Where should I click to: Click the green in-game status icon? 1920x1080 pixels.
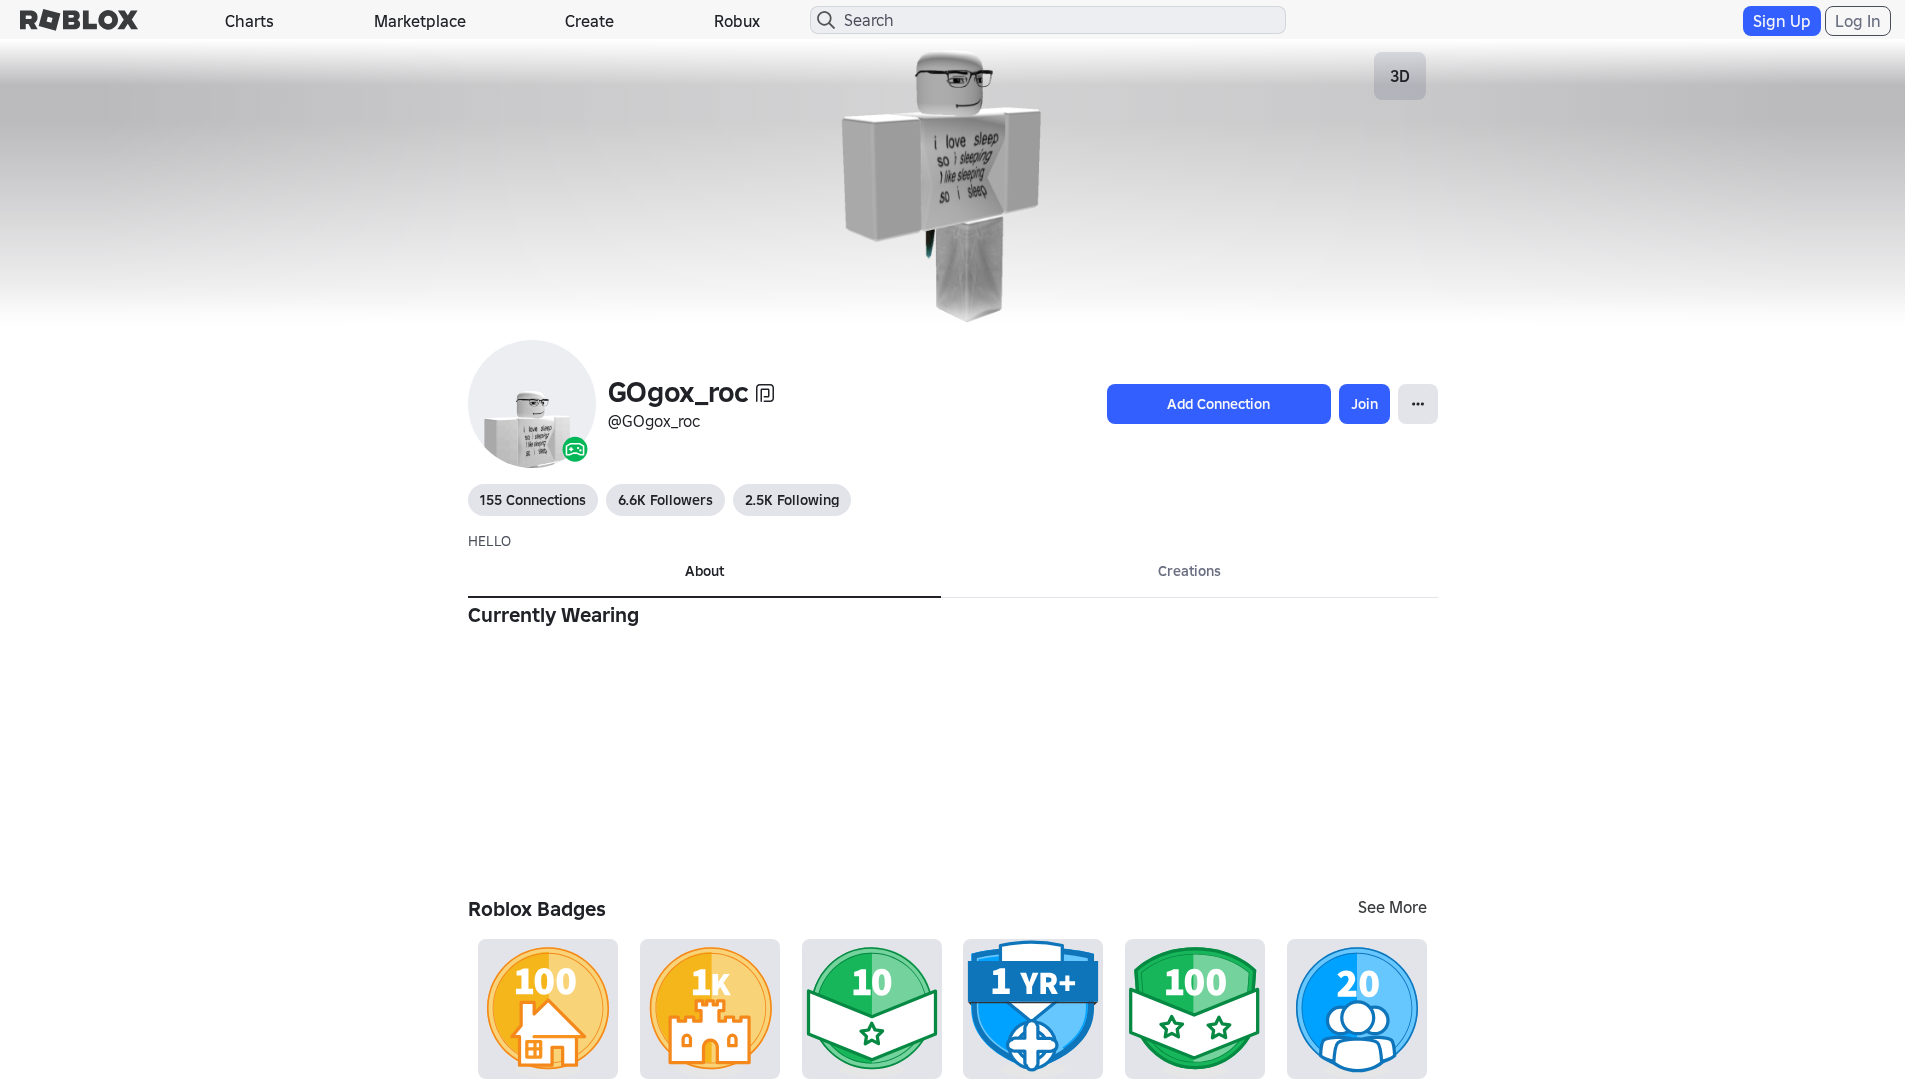pyautogui.click(x=574, y=450)
